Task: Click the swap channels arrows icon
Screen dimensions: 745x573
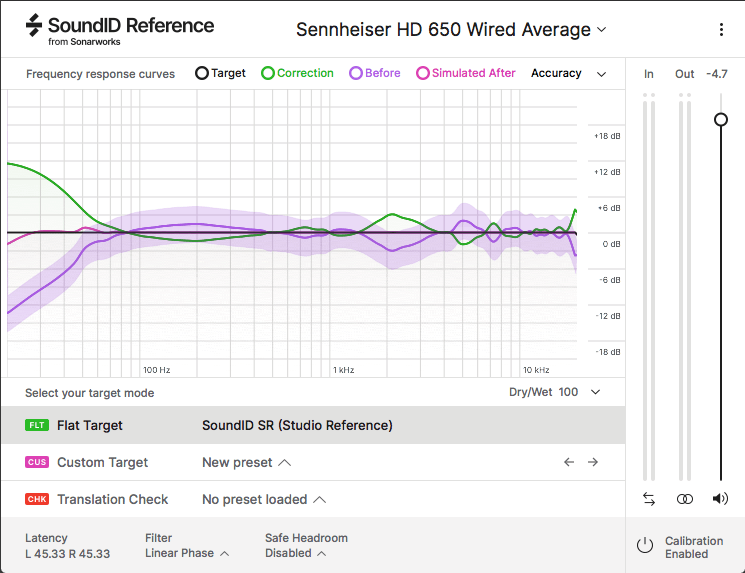Action: coord(649,498)
